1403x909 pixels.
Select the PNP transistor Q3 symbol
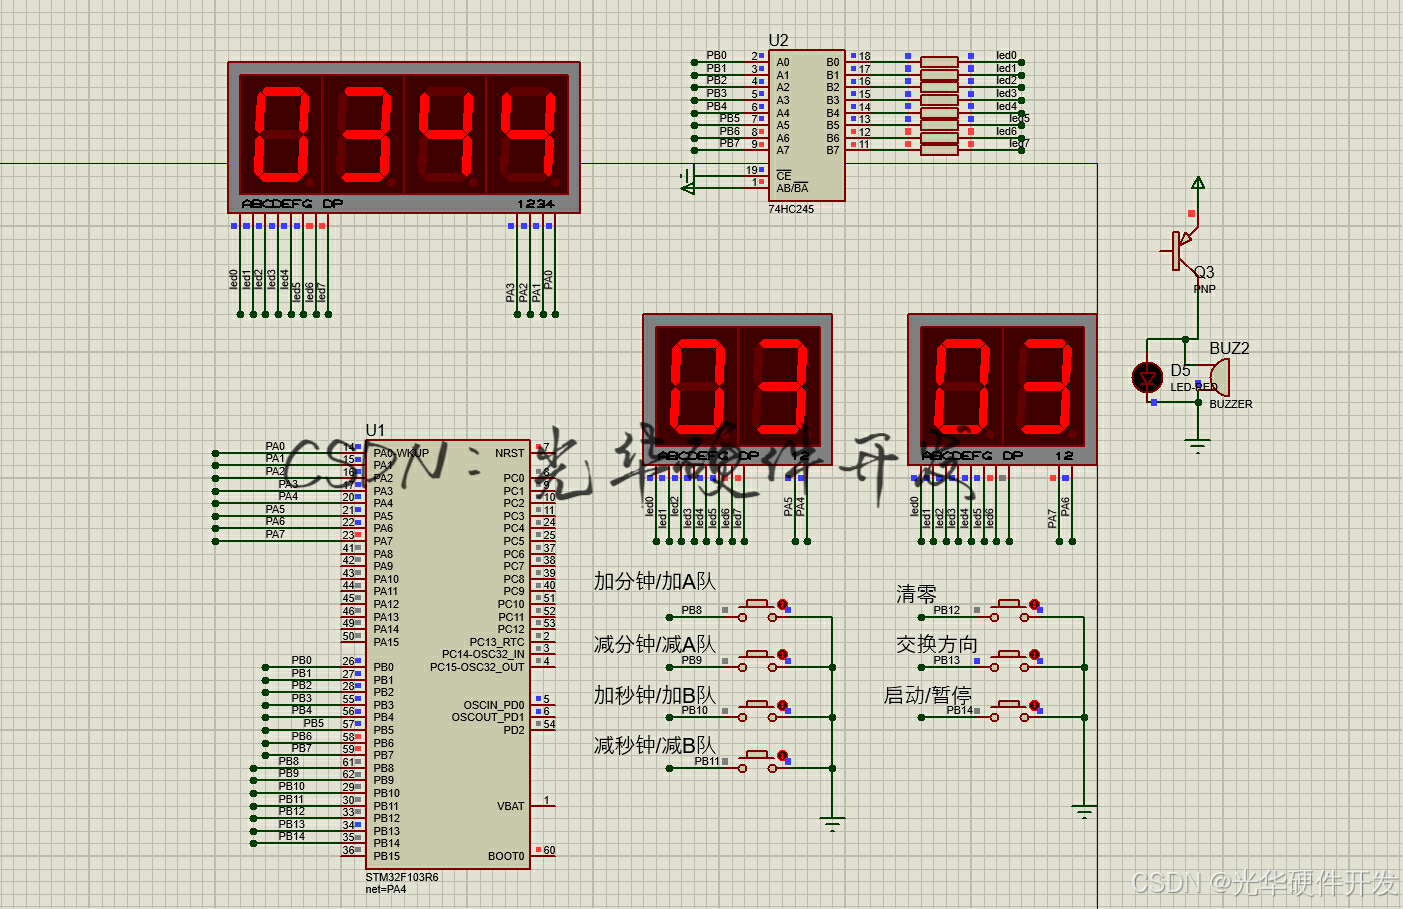[1183, 249]
